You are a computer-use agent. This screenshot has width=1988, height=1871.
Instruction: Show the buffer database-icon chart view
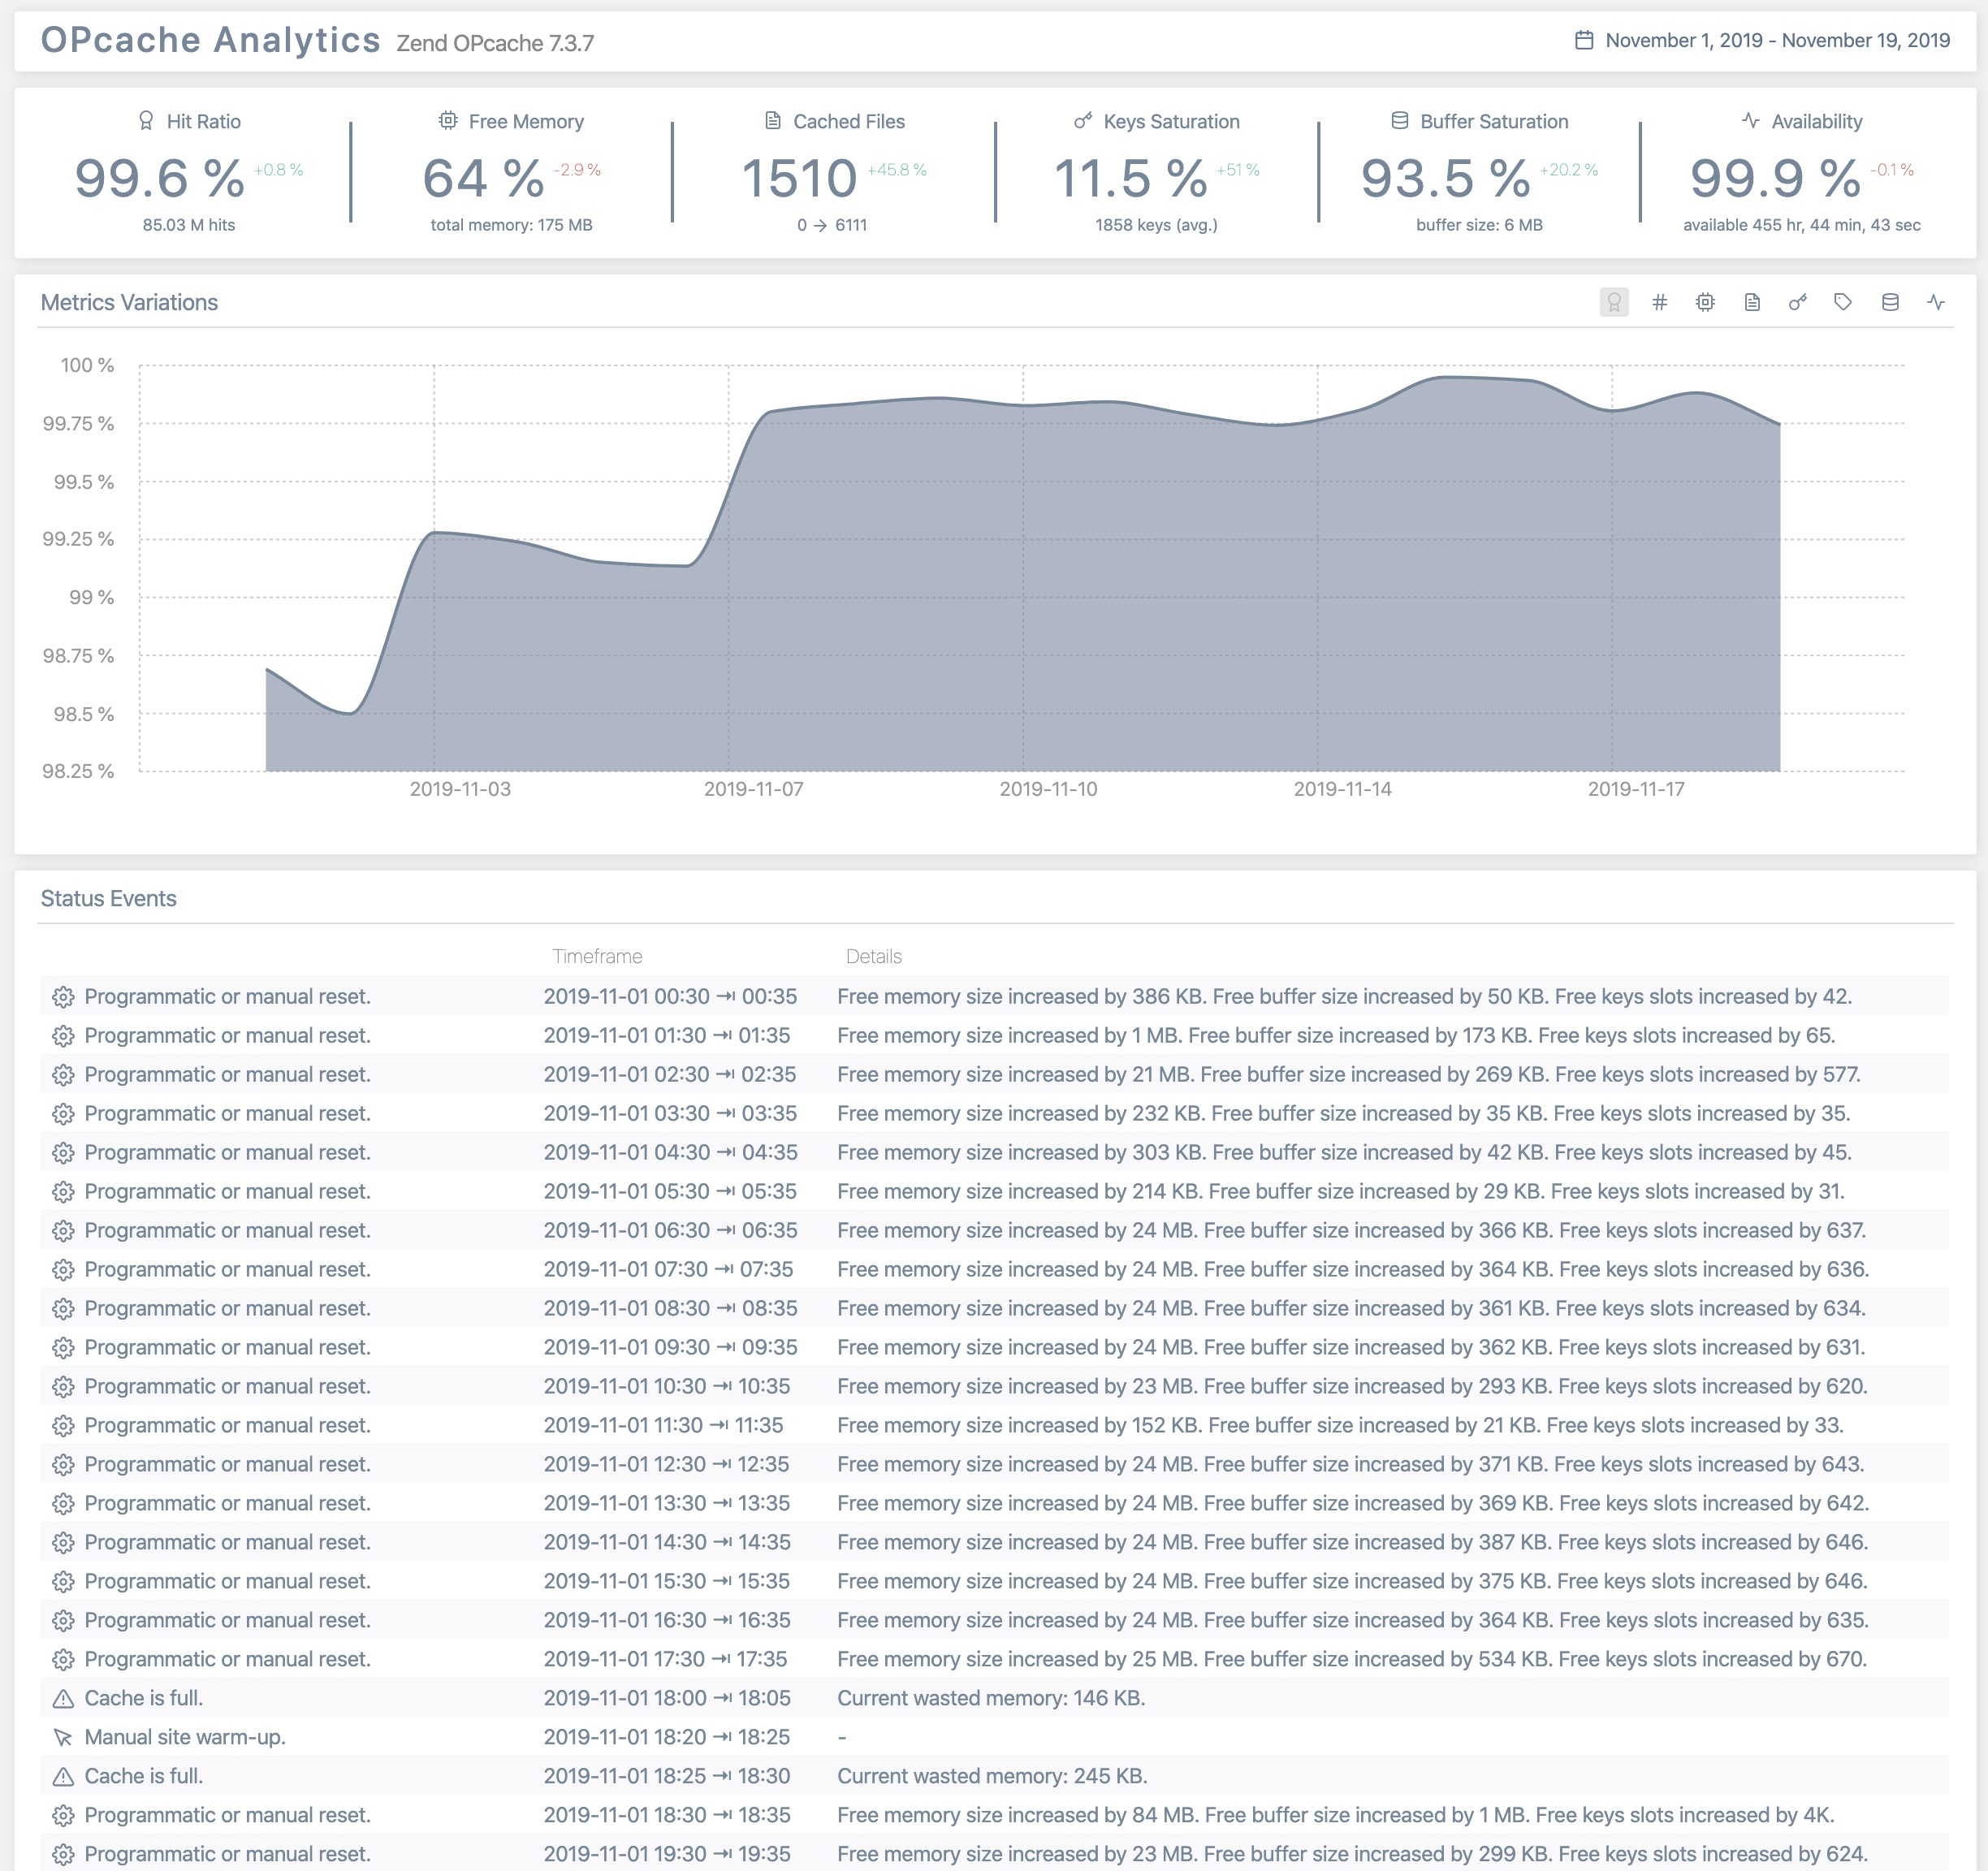(x=1890, y=302)
